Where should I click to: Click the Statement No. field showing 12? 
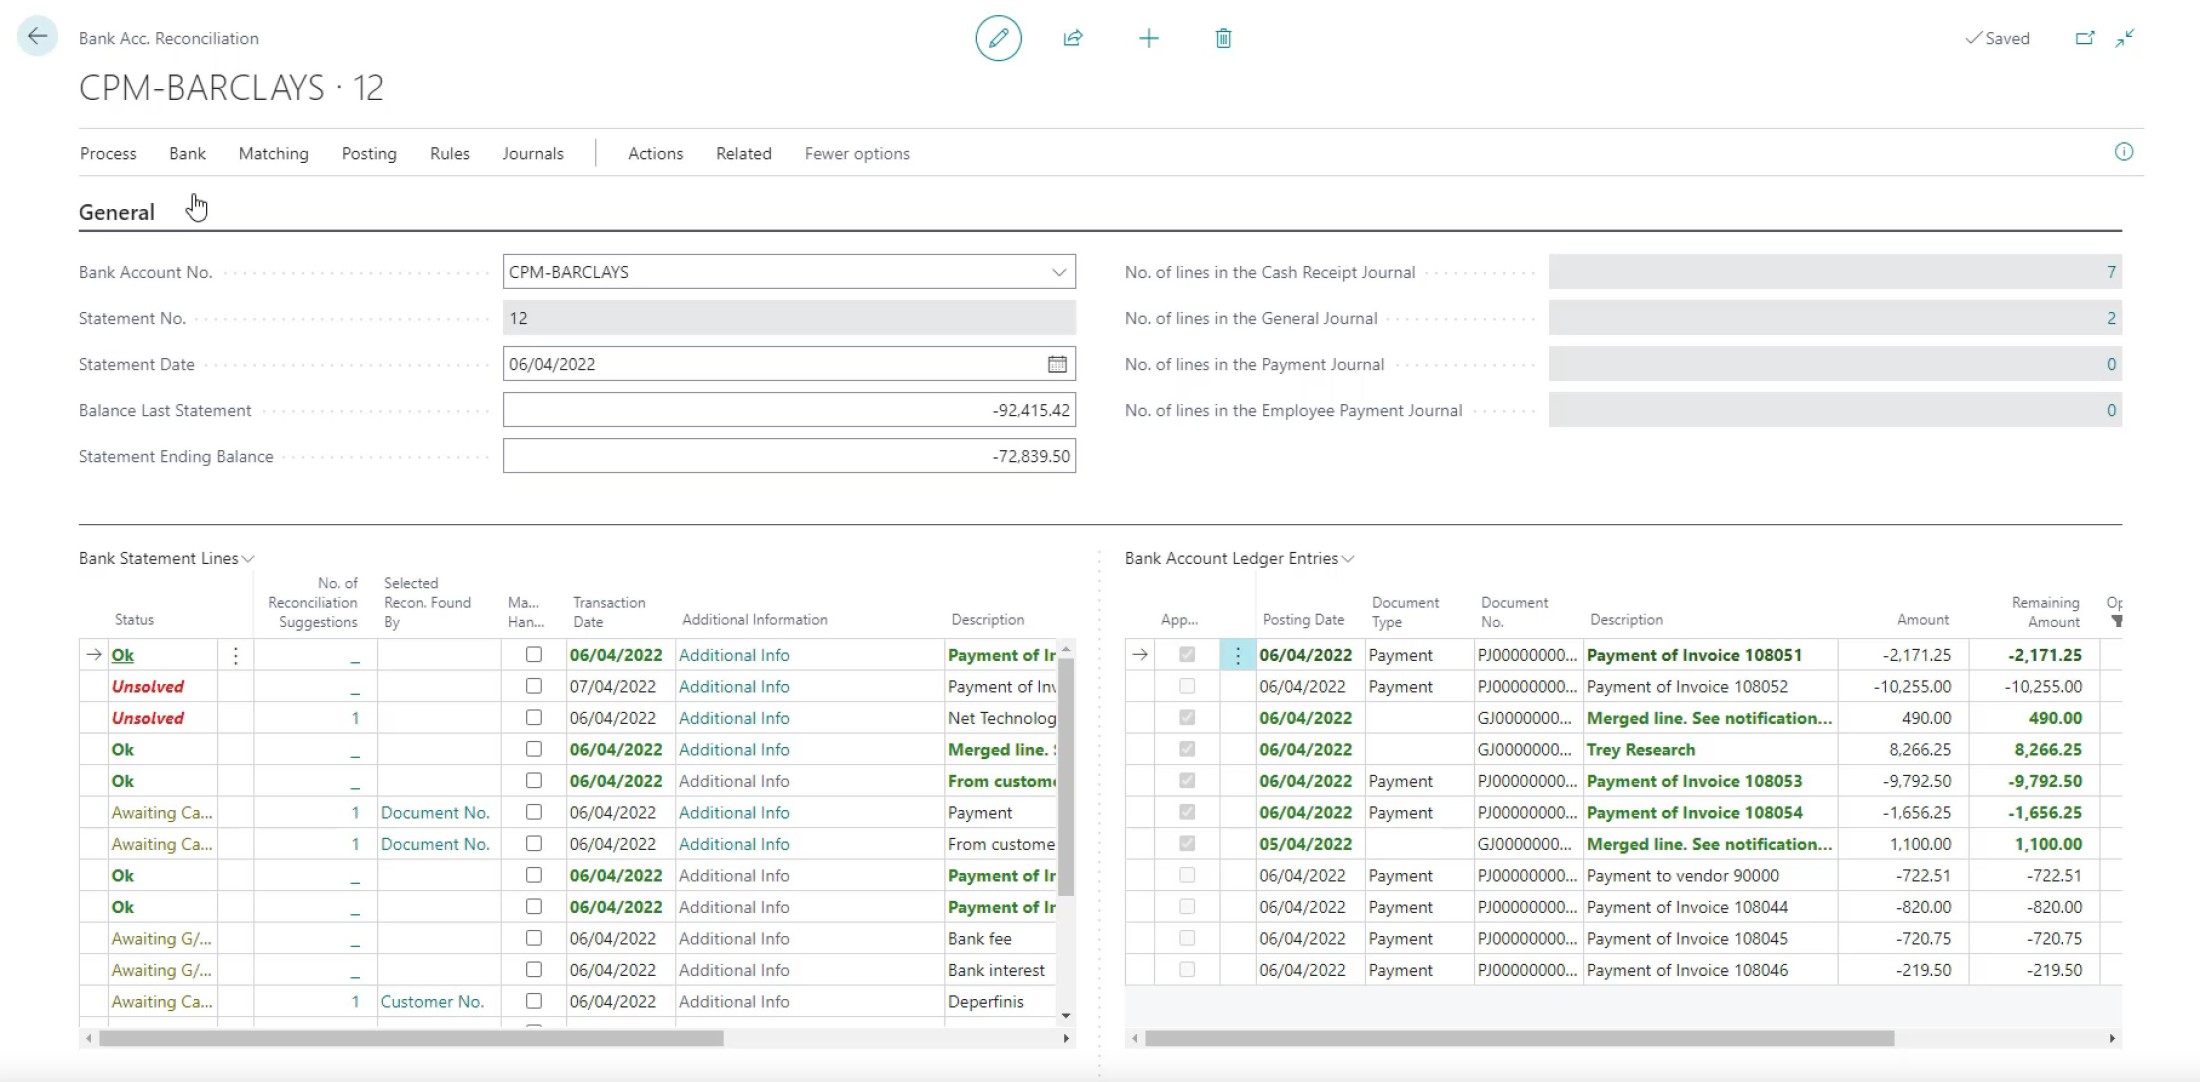click(789, 318)
